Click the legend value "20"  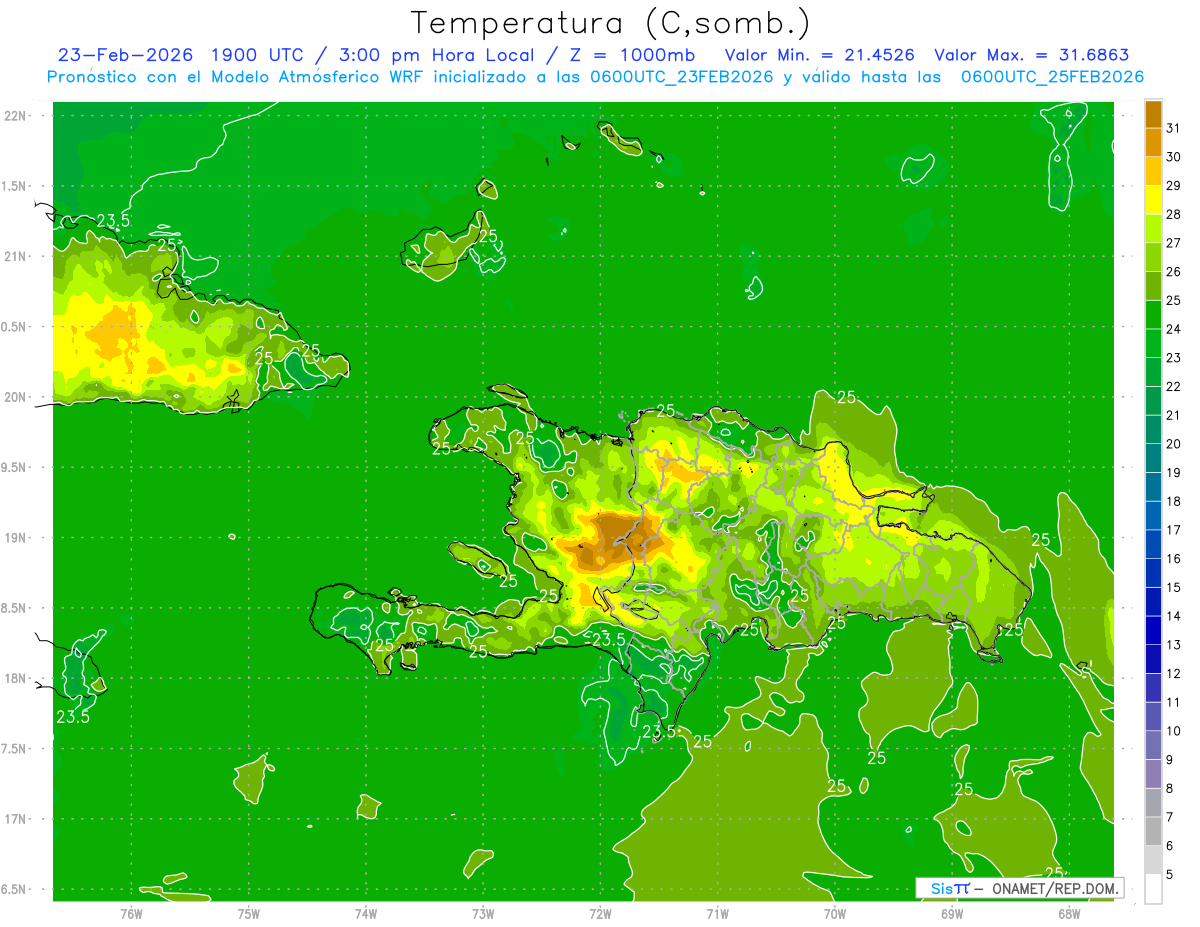point(1173,444)
